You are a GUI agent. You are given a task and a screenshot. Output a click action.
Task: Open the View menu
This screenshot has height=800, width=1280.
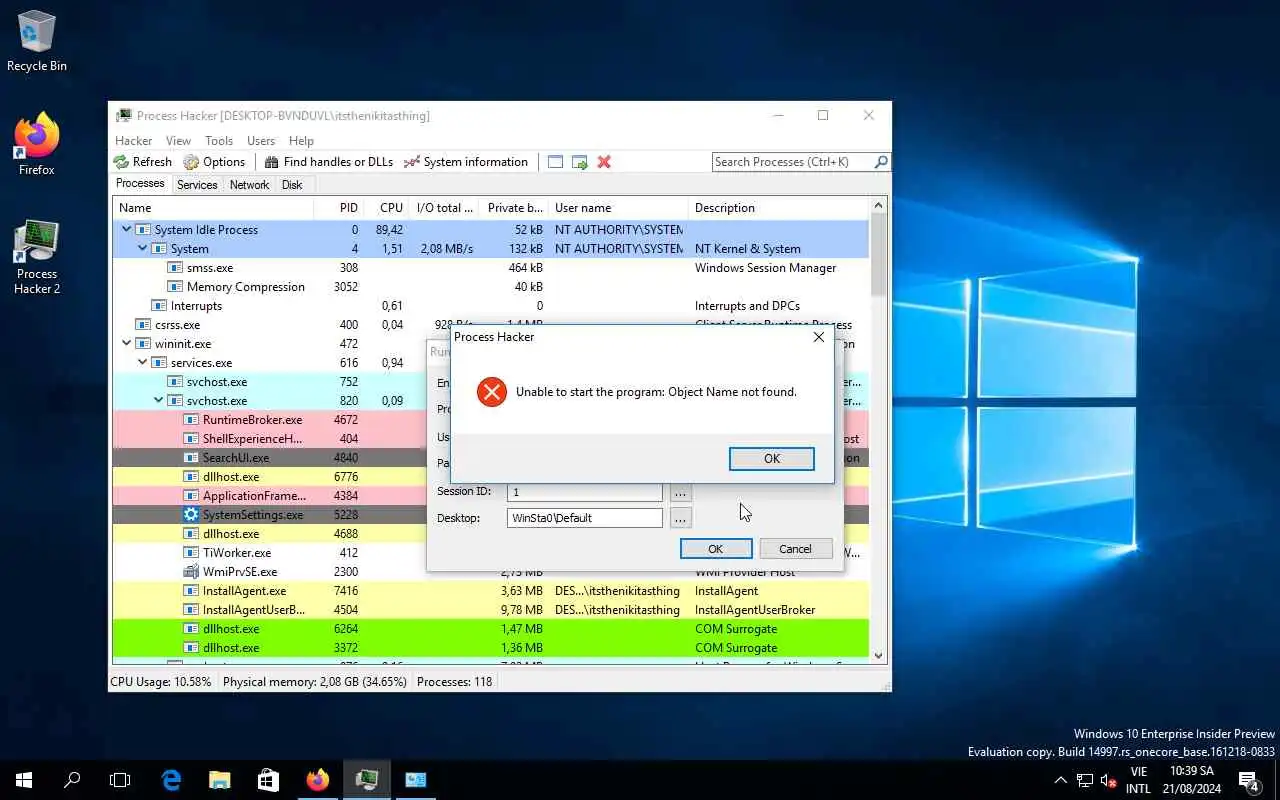178,141
